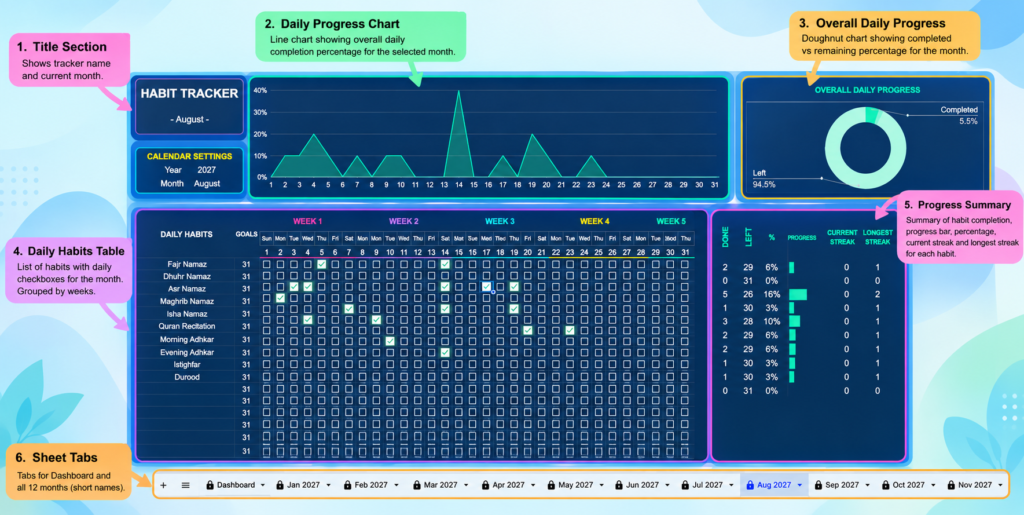This screenshot has width=1024, height=515.
Task: Click the lock icon on May 2027 tab
Action: [x=551, y=485]
